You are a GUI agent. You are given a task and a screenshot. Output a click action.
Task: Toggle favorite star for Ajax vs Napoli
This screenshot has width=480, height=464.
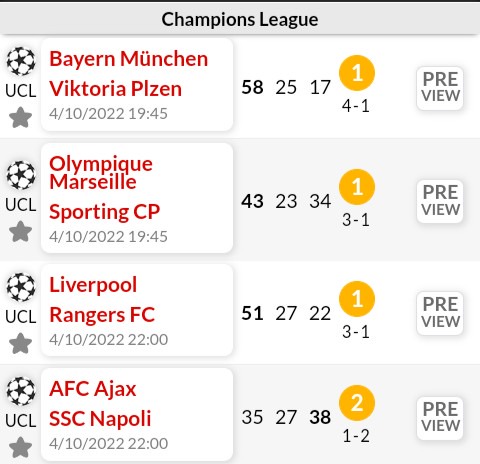(x=20, y=447)
